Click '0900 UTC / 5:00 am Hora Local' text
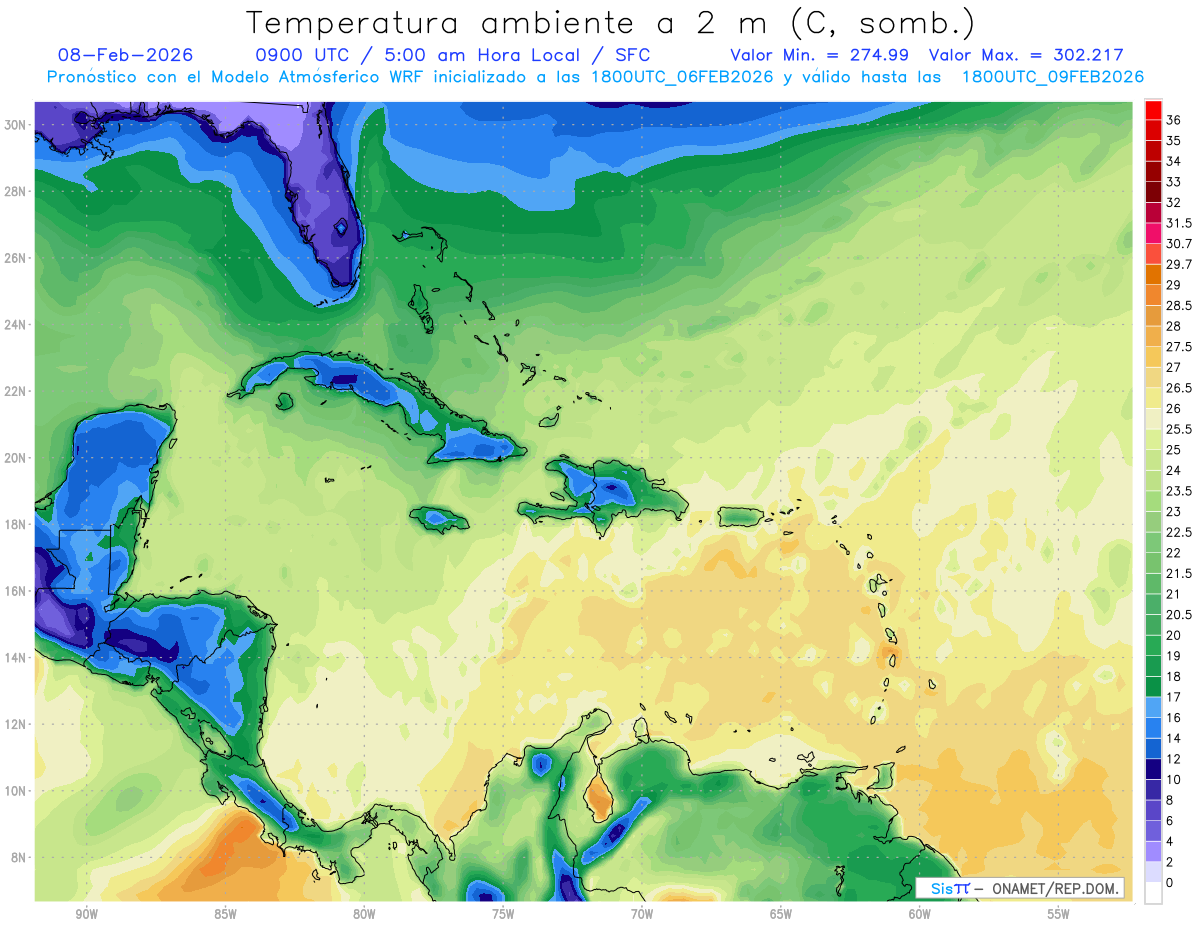 pos(419,56)
